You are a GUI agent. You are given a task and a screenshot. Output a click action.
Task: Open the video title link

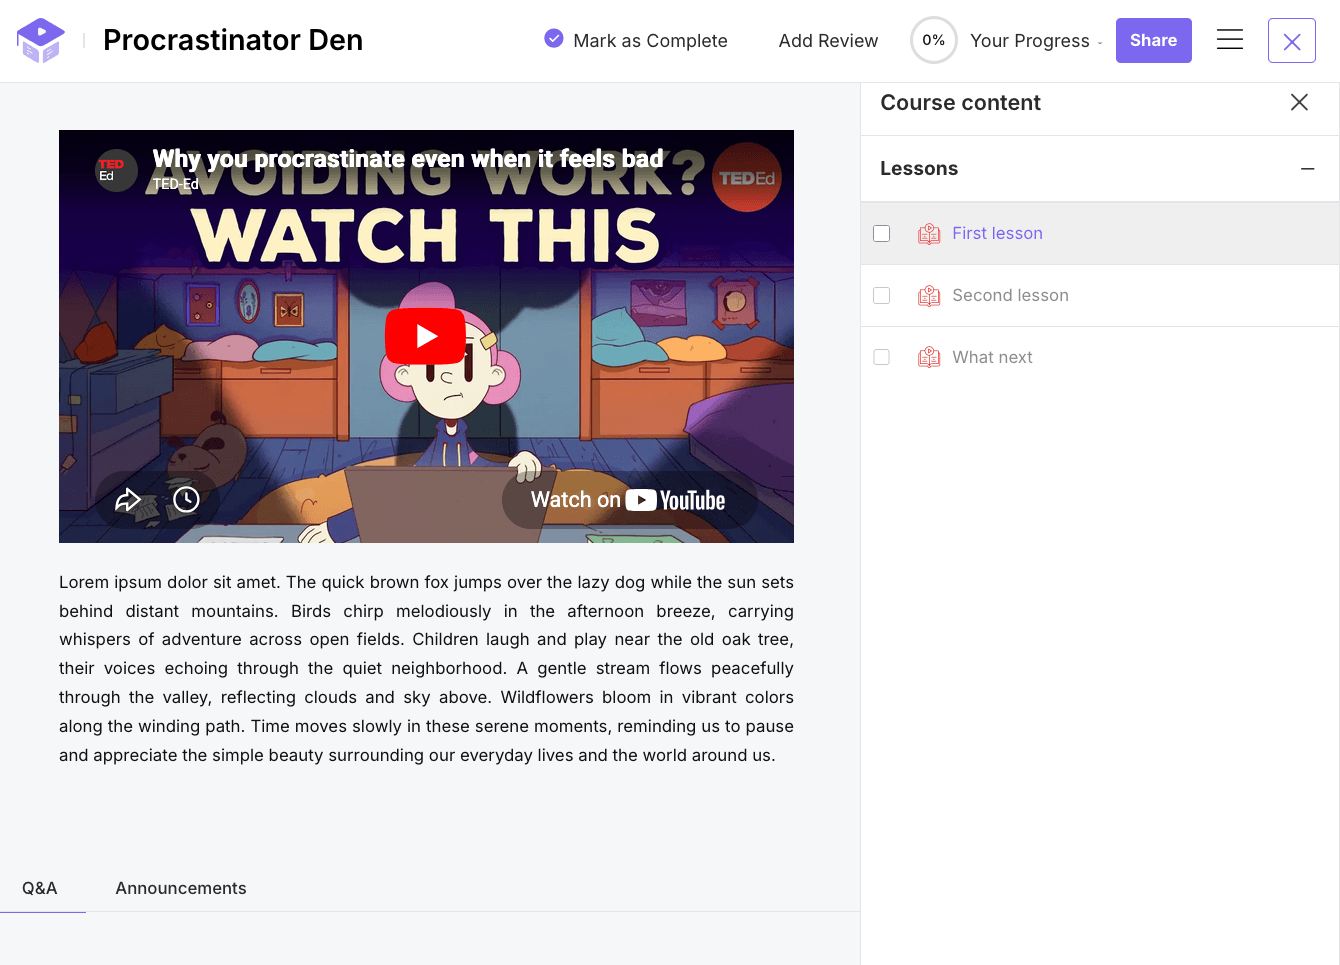click(x=408, y=158)
